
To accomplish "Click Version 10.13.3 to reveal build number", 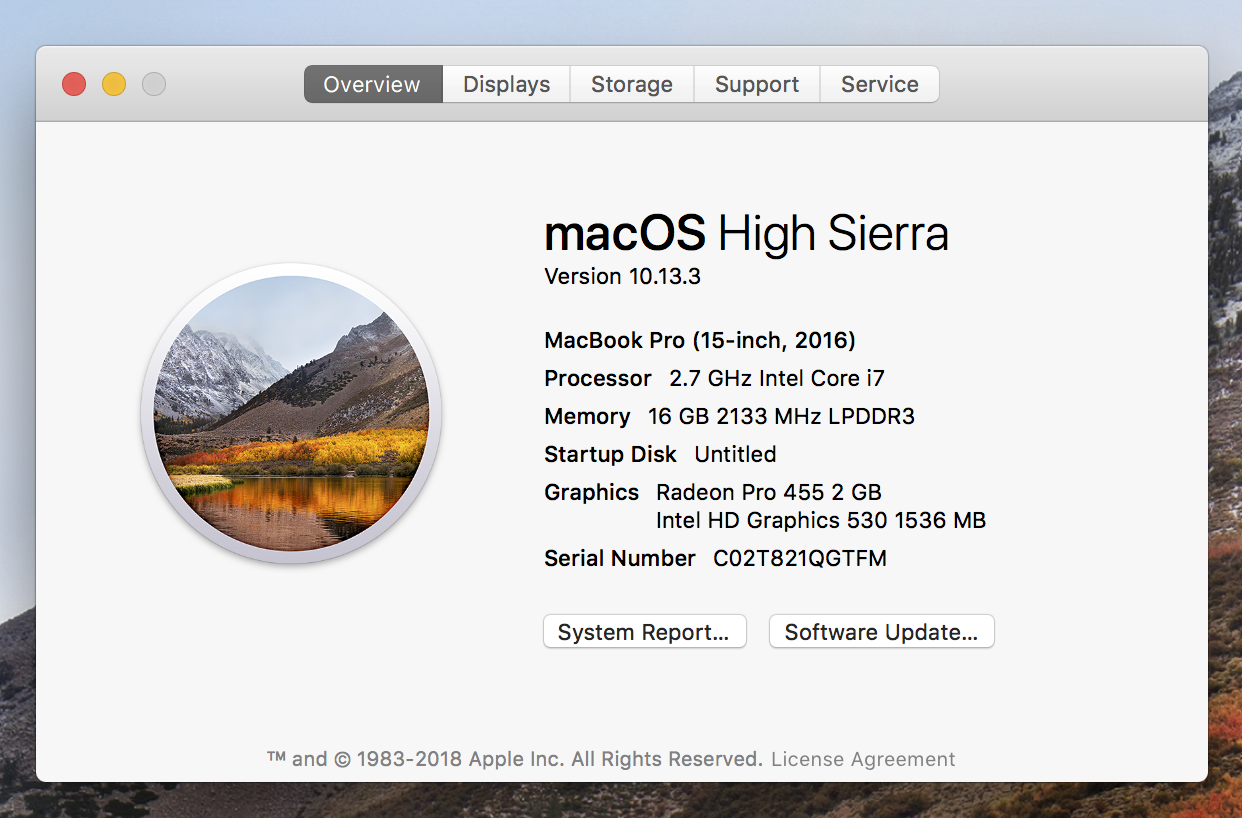I will coord(622,277).
